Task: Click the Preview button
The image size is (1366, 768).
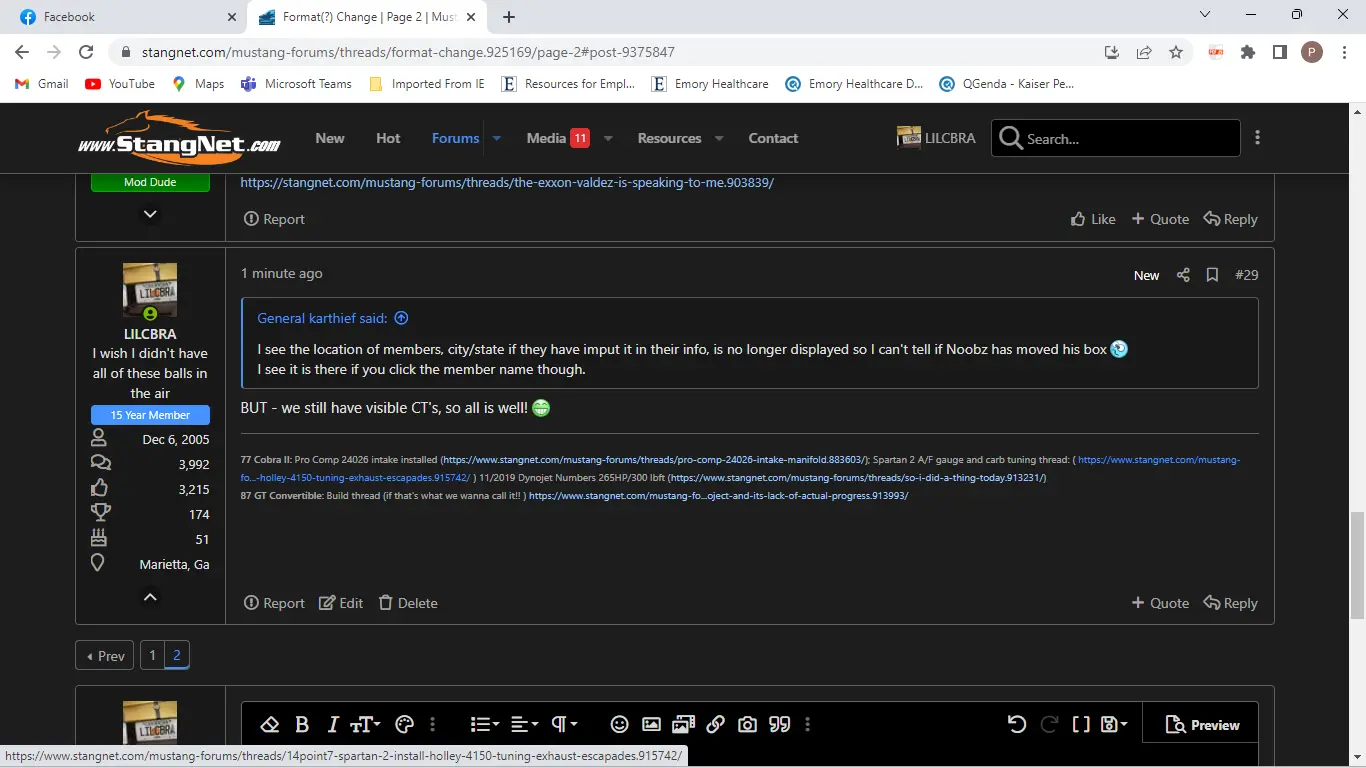Action: [1202, 725]
